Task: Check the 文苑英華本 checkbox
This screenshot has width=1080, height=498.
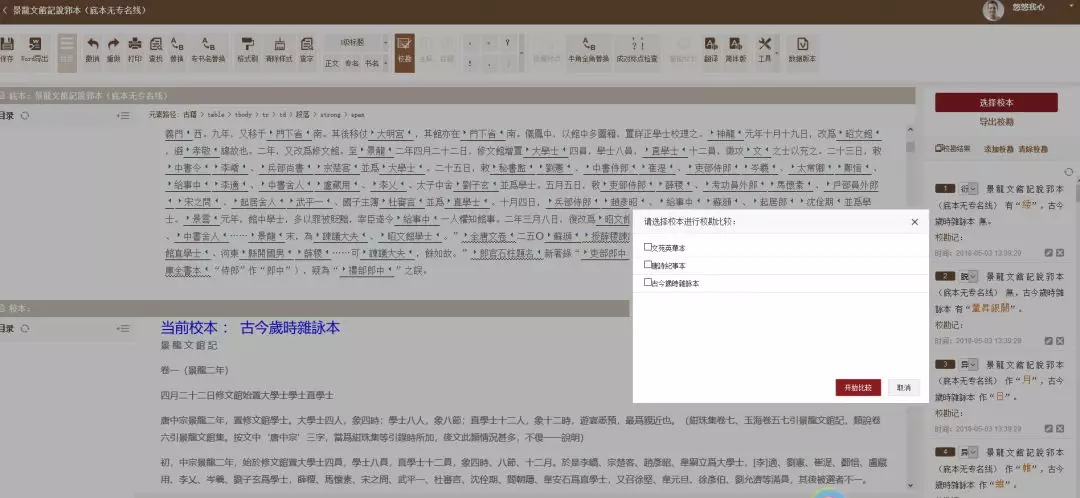Action: click(647, 247)
